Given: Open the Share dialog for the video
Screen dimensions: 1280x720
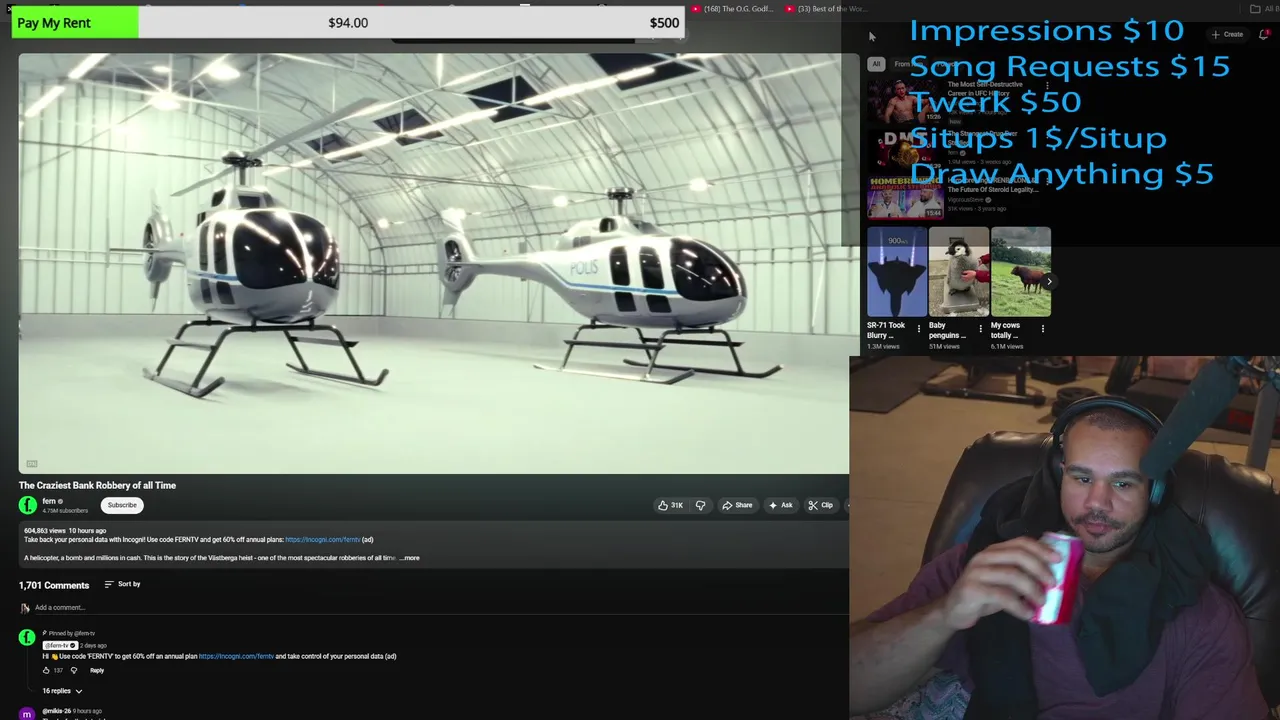Looking at the screenshot, I should coord(737,505).
